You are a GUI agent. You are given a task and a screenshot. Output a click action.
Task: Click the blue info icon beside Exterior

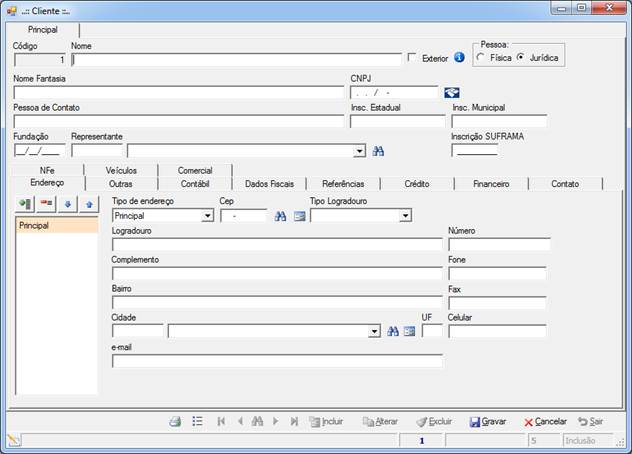pos(459,58)
